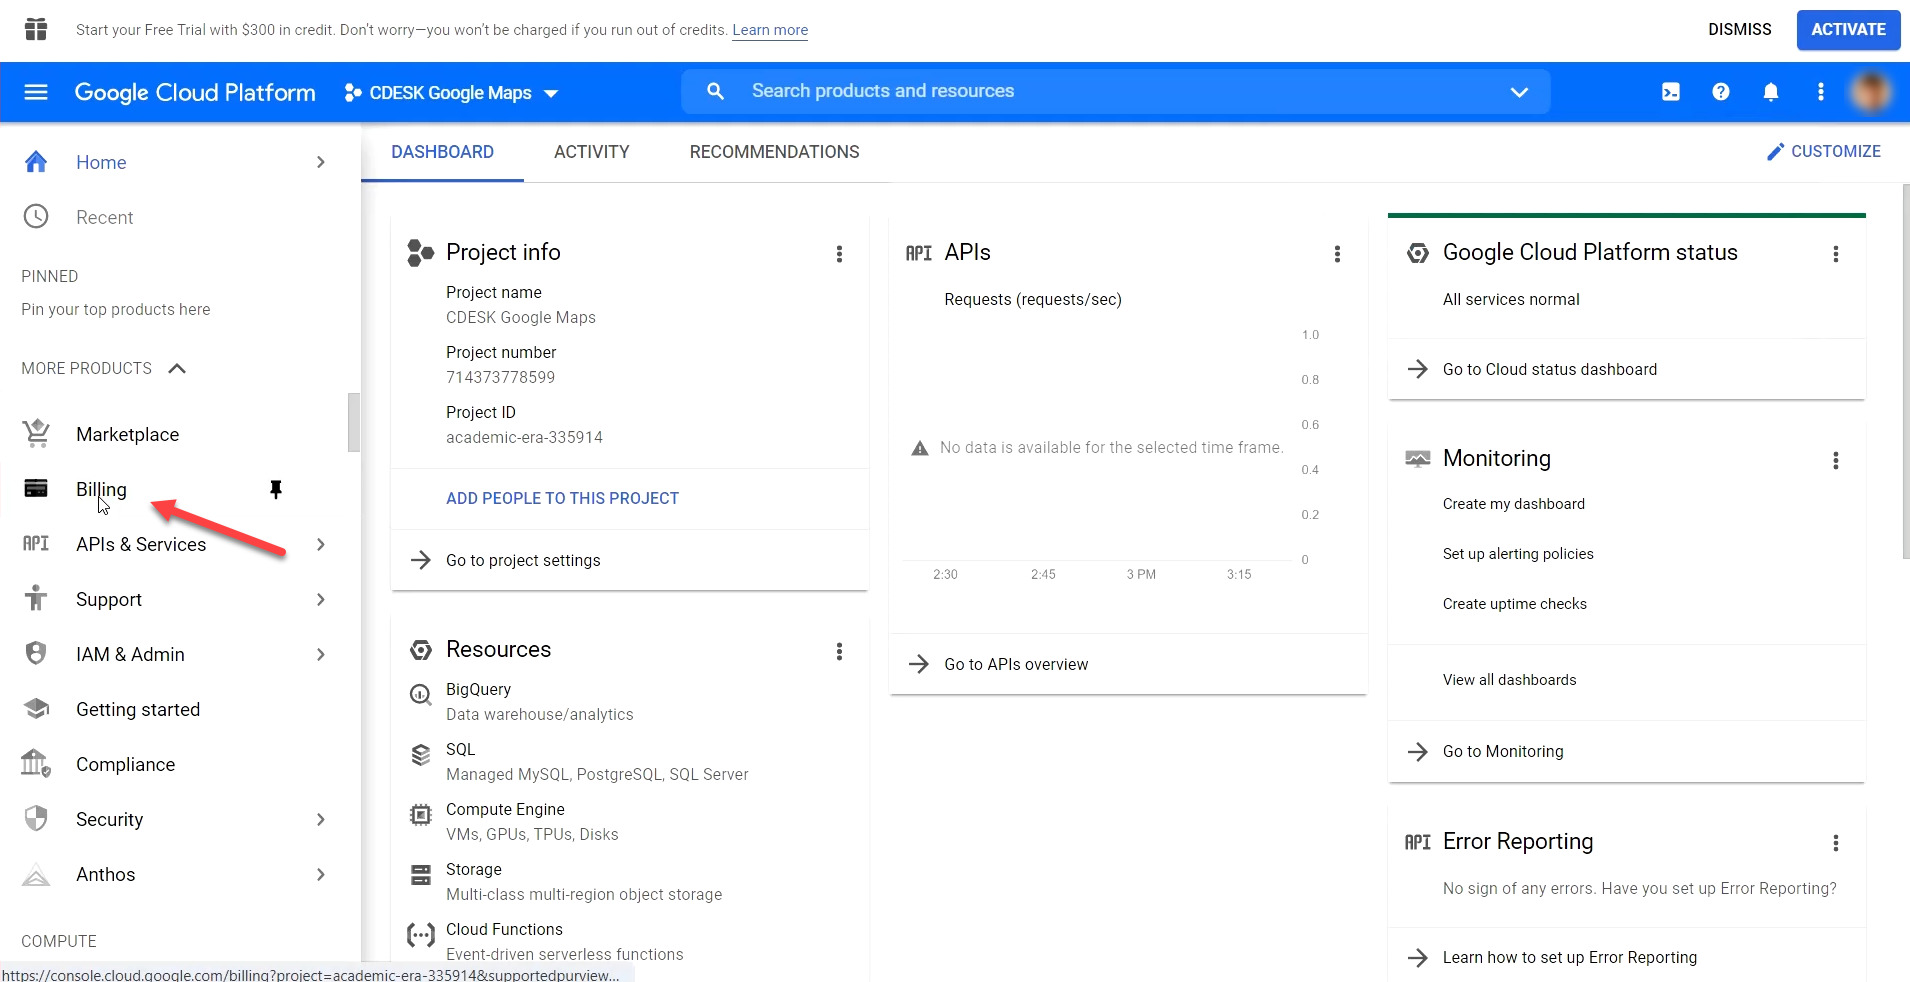The image size is (1910, 982).
Task: Click the Getting started graduation cap icon
Action: point(36,709)
